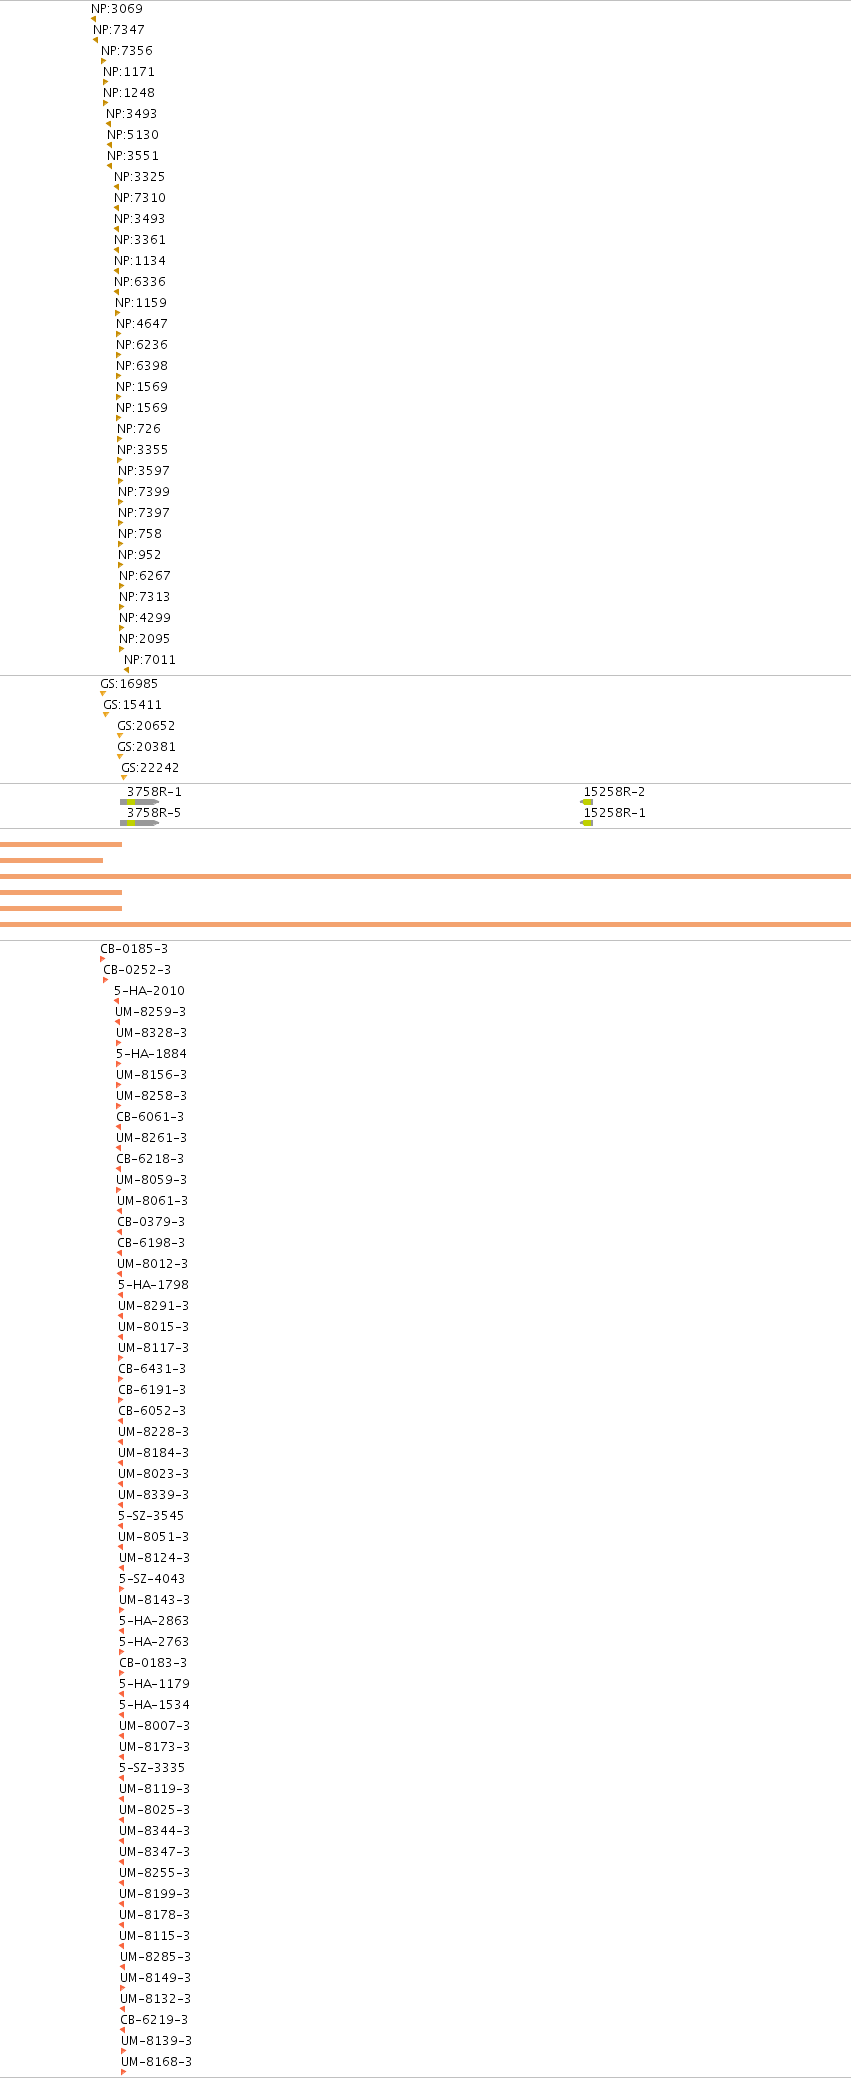Select feature GS:15411
This screenshot has width=851, height=2078.
click(x=132, y=705)
